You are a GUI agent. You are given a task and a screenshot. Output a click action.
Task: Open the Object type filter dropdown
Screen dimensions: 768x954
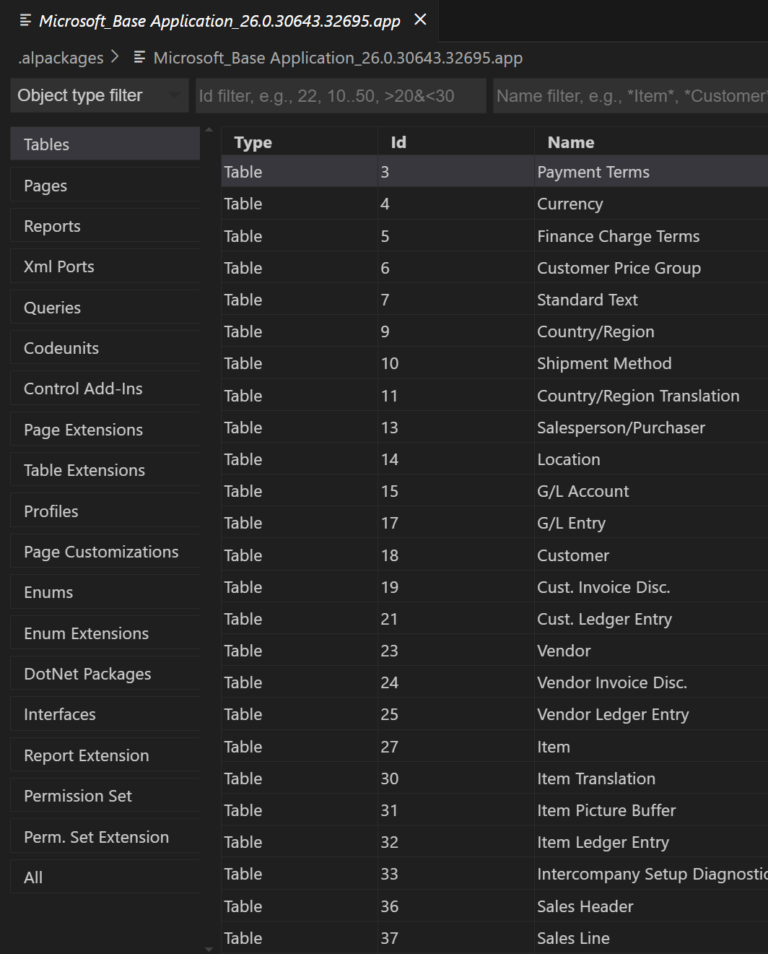click(x=97, y=95)
